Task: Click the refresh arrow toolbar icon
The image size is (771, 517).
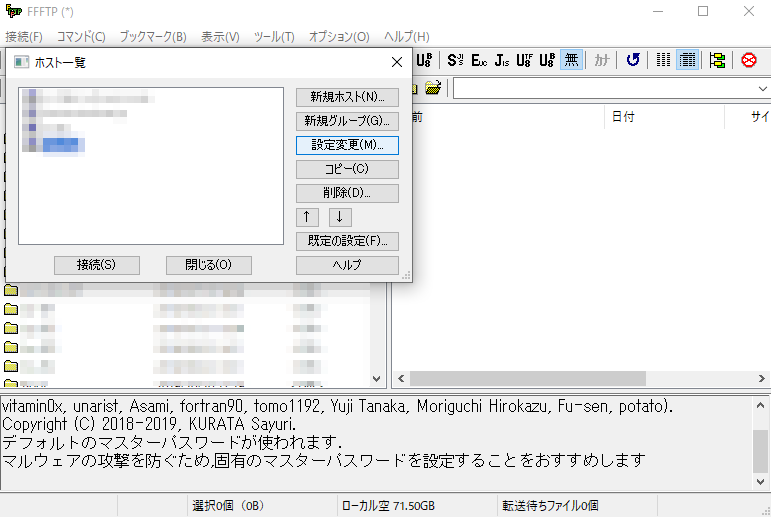Action: pyautogui.click(x=633, y=60)
